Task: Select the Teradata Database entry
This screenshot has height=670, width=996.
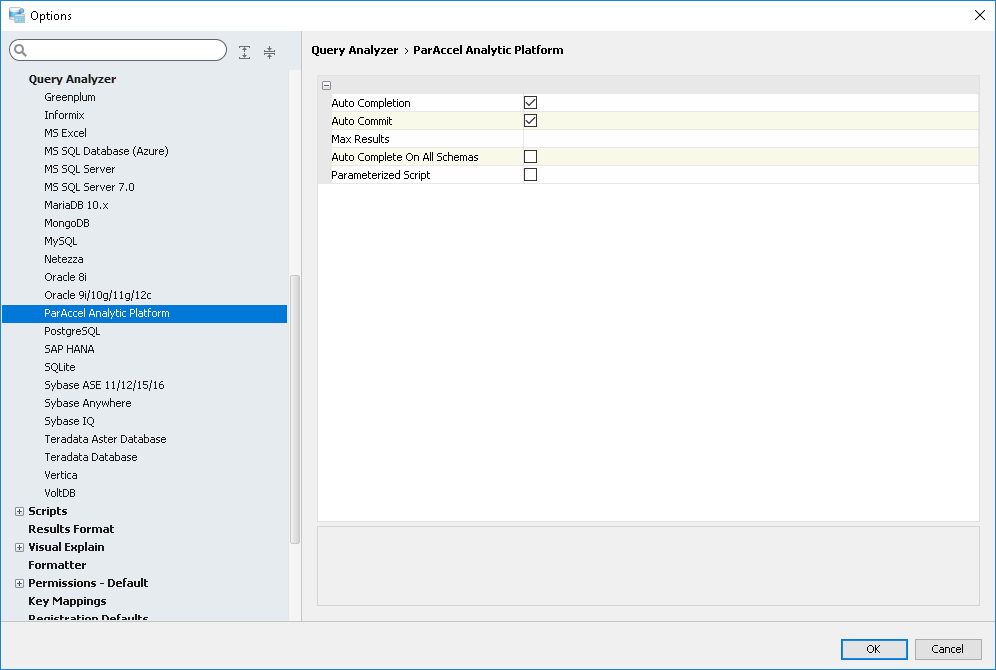Action: [91, 457]
